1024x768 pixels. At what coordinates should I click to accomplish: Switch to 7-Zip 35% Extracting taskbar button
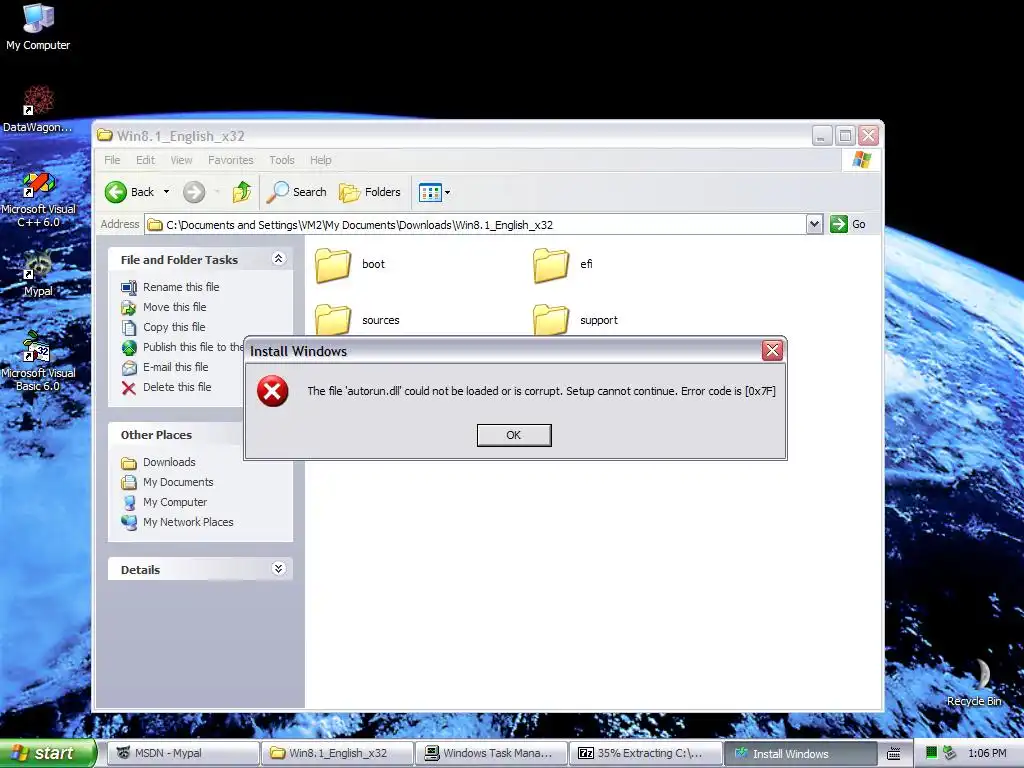645,753
